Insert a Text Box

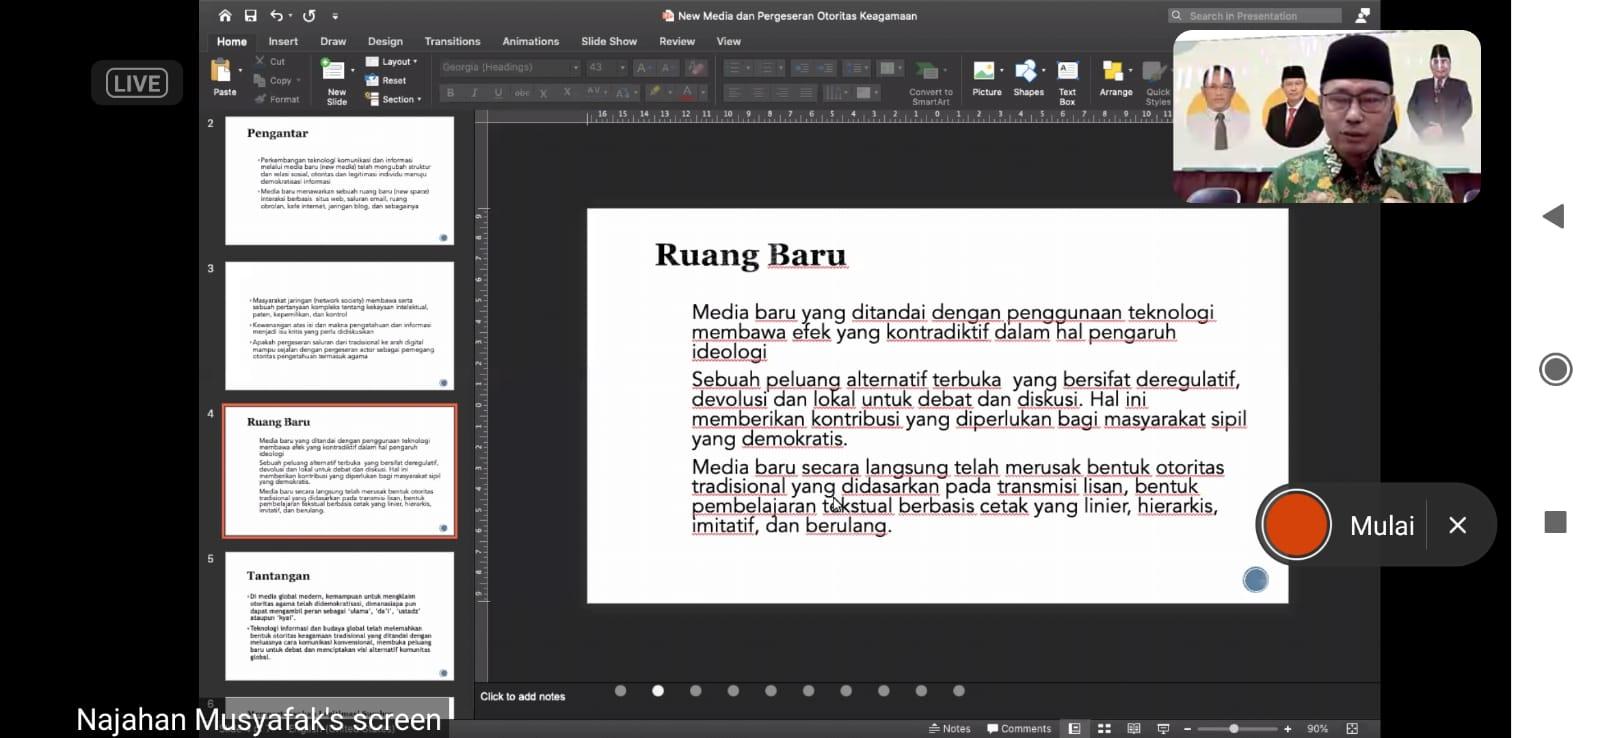point(1067,73)
